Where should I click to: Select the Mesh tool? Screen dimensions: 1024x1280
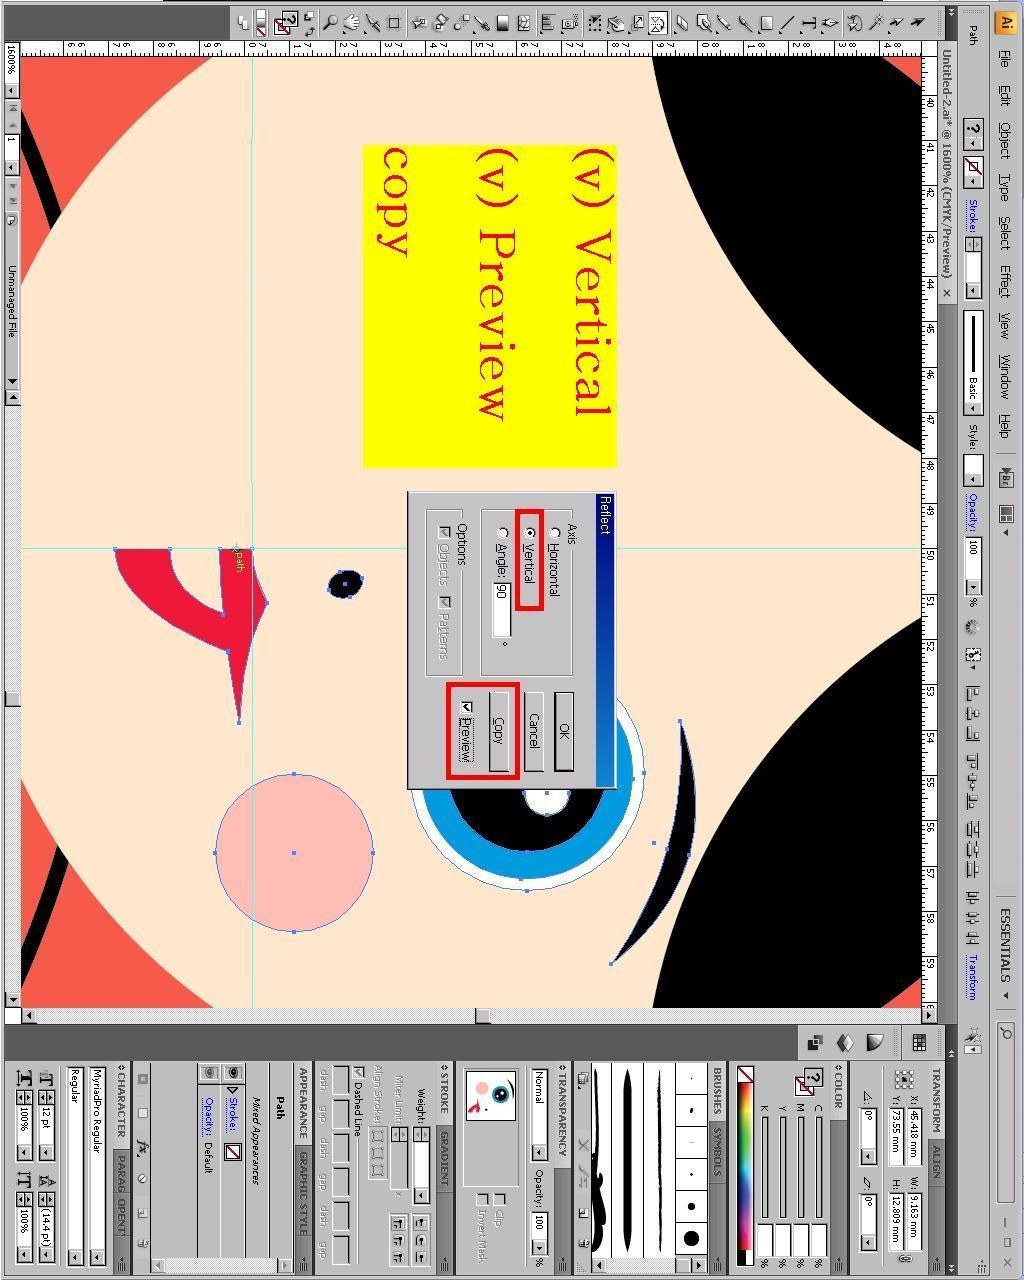(x=524, y=22)
